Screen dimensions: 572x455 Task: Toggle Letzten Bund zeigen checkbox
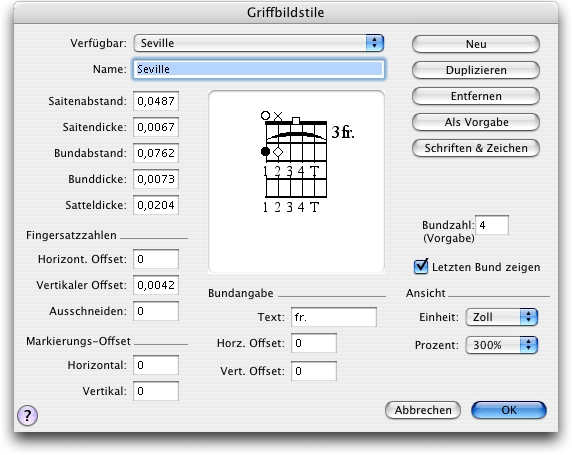(421, 266)
